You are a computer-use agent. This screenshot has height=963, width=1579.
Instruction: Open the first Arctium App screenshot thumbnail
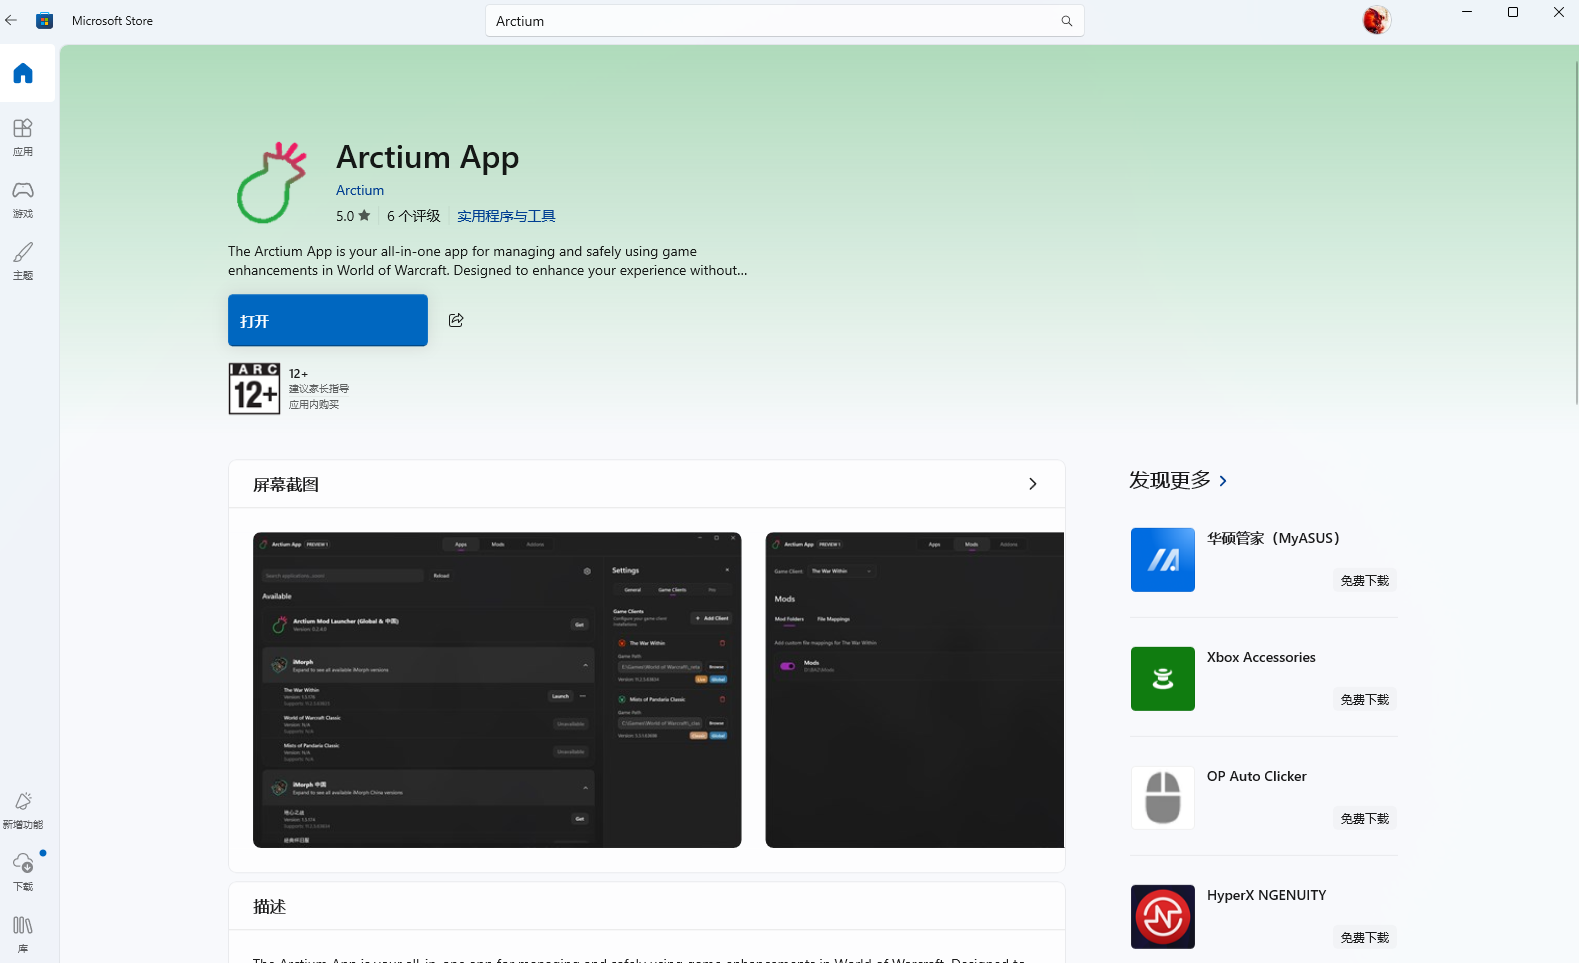pyautogui.click(x=497, y=690)
